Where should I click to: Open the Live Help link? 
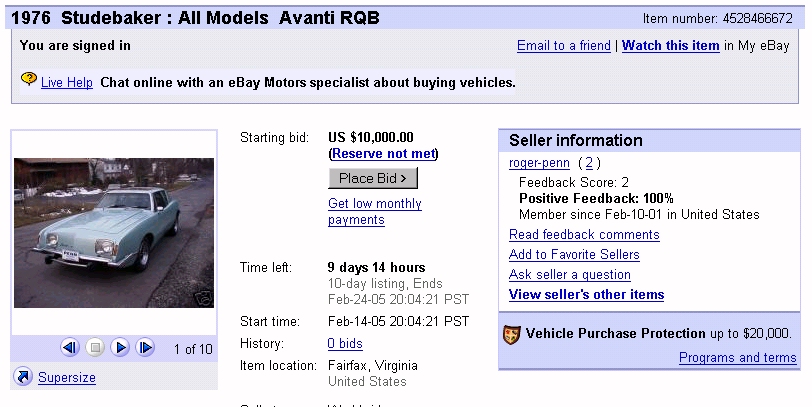coord(67,82)
